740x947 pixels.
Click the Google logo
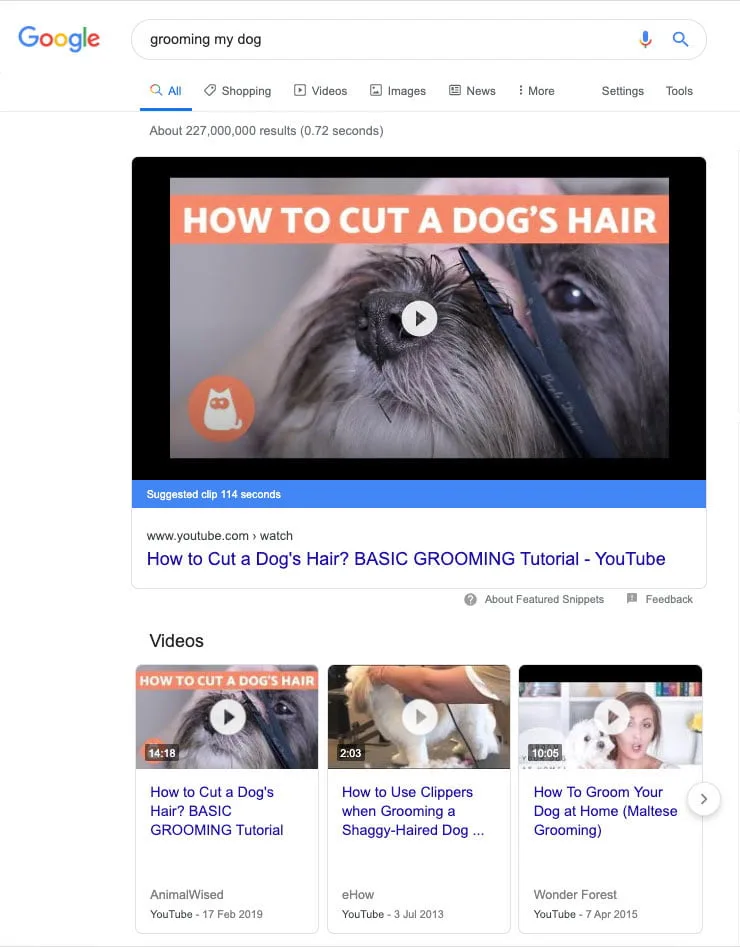(x=59, y=39)
